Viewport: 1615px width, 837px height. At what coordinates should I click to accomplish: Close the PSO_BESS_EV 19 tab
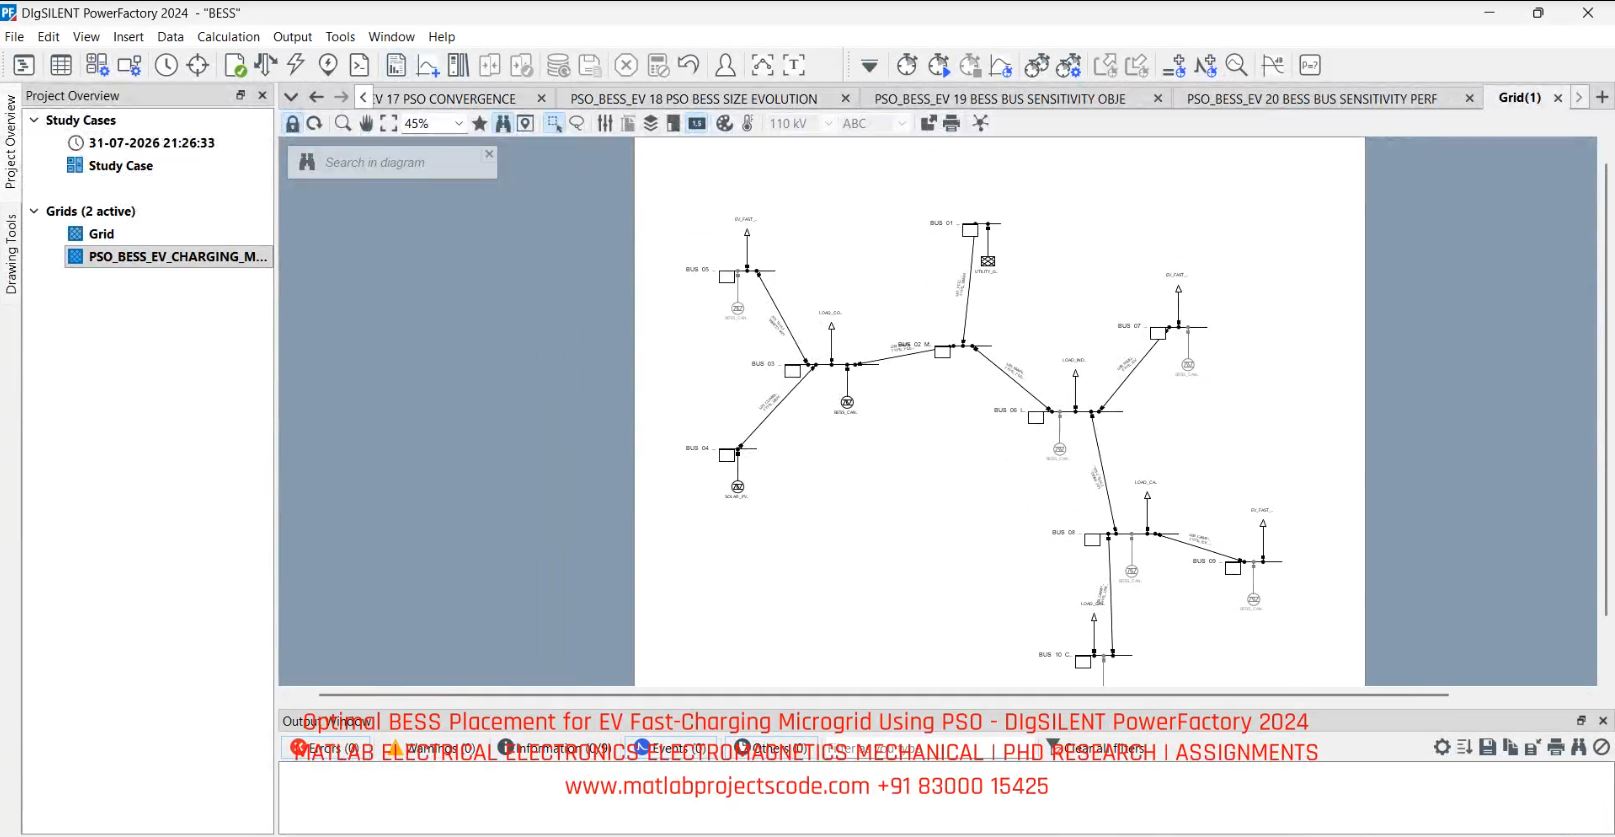point(1158,98)
